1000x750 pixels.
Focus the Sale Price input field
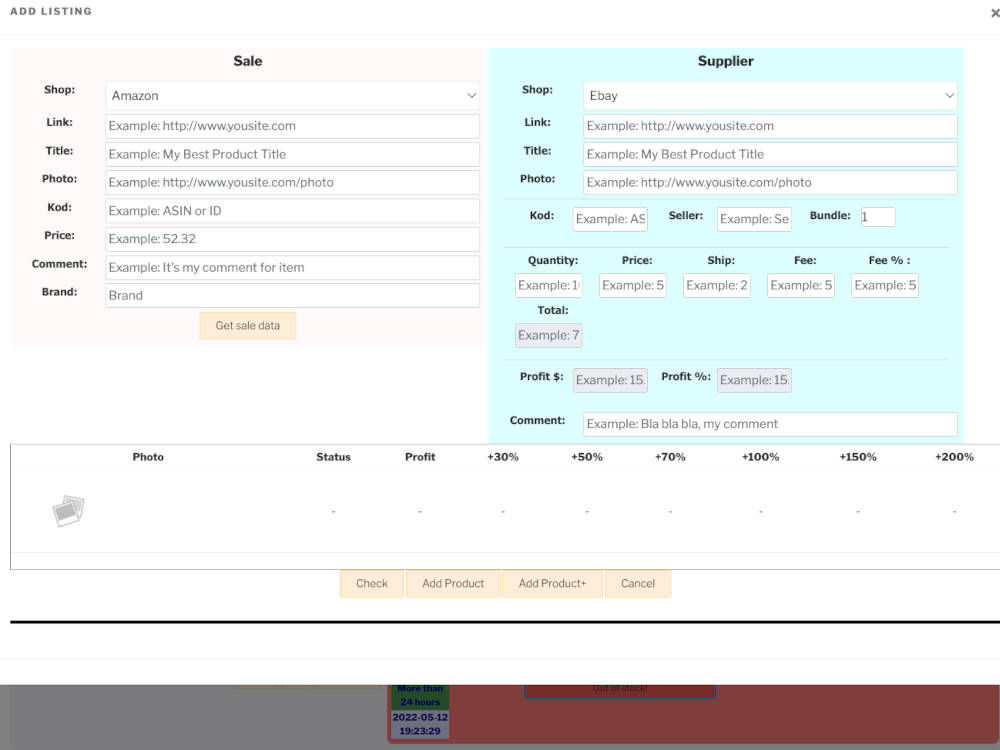pos(293,239)
